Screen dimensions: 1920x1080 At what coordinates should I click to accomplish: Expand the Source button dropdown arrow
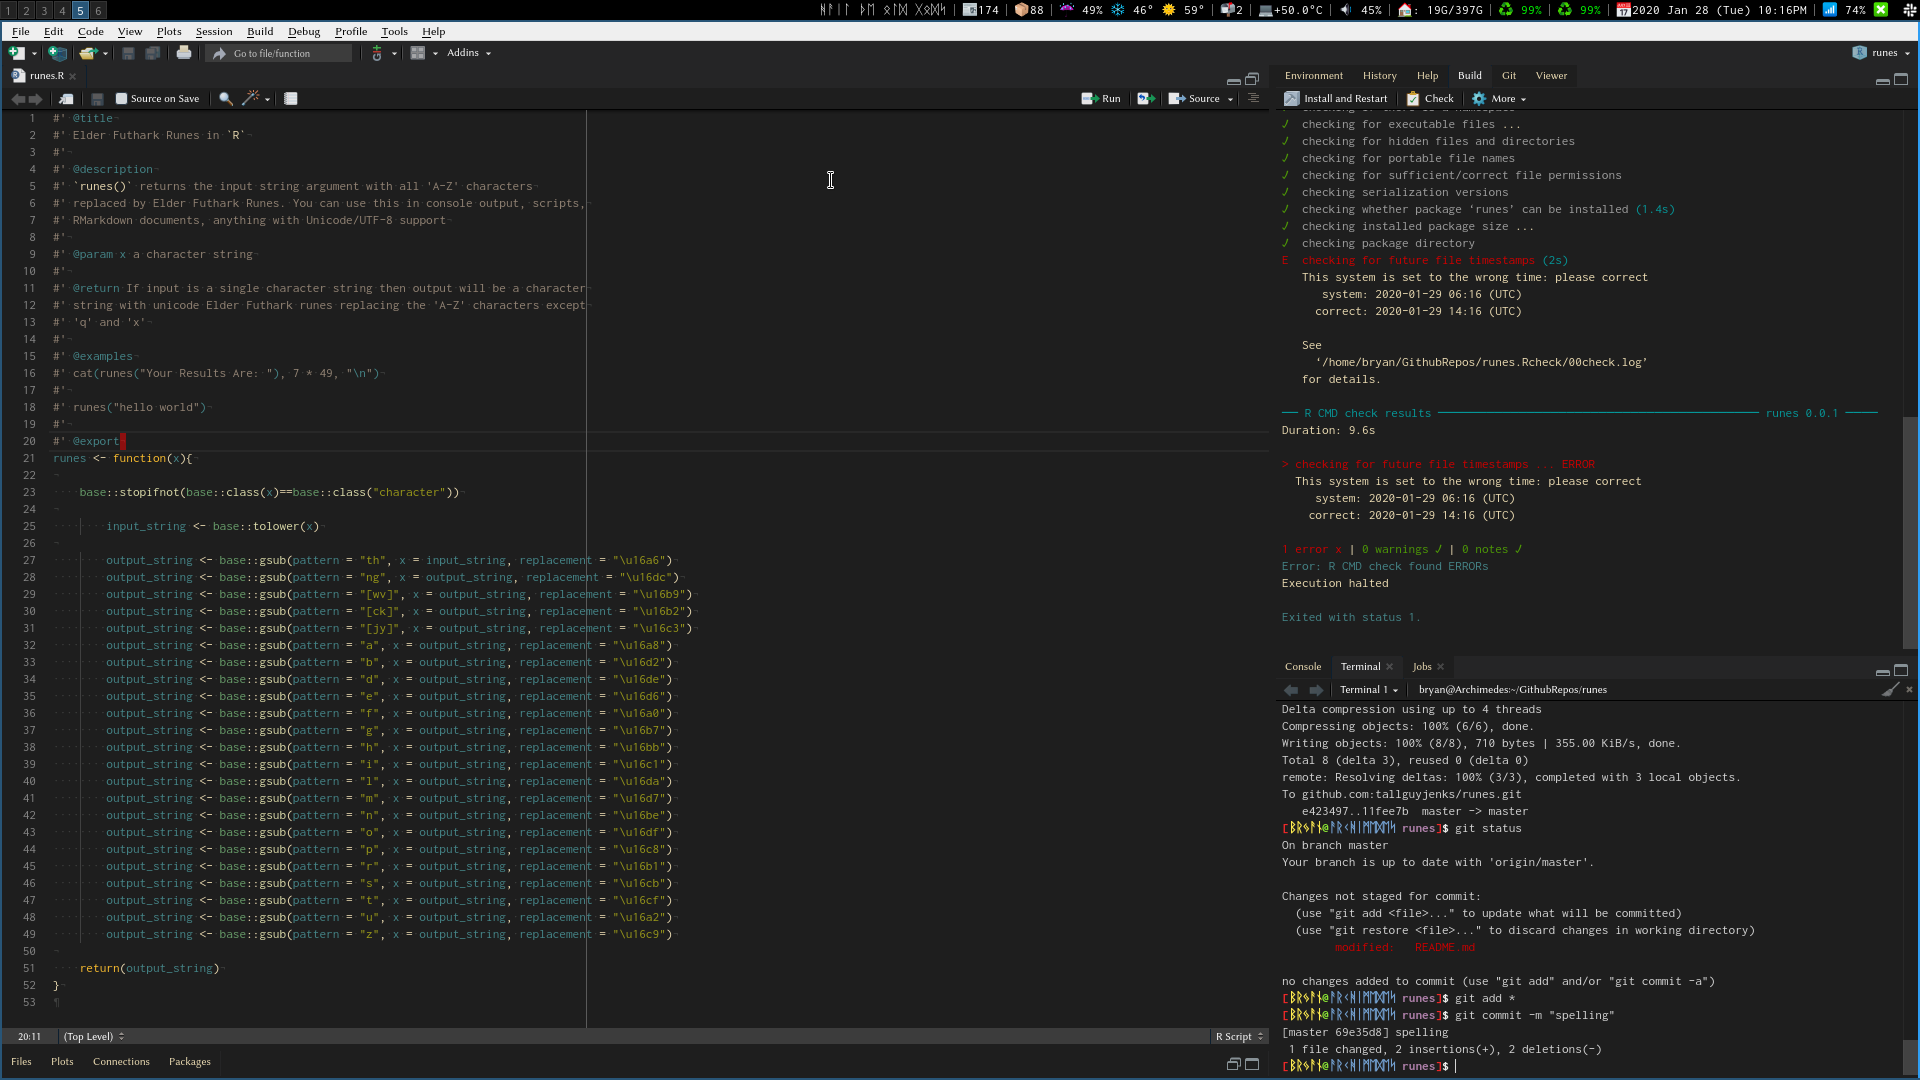1230,99
